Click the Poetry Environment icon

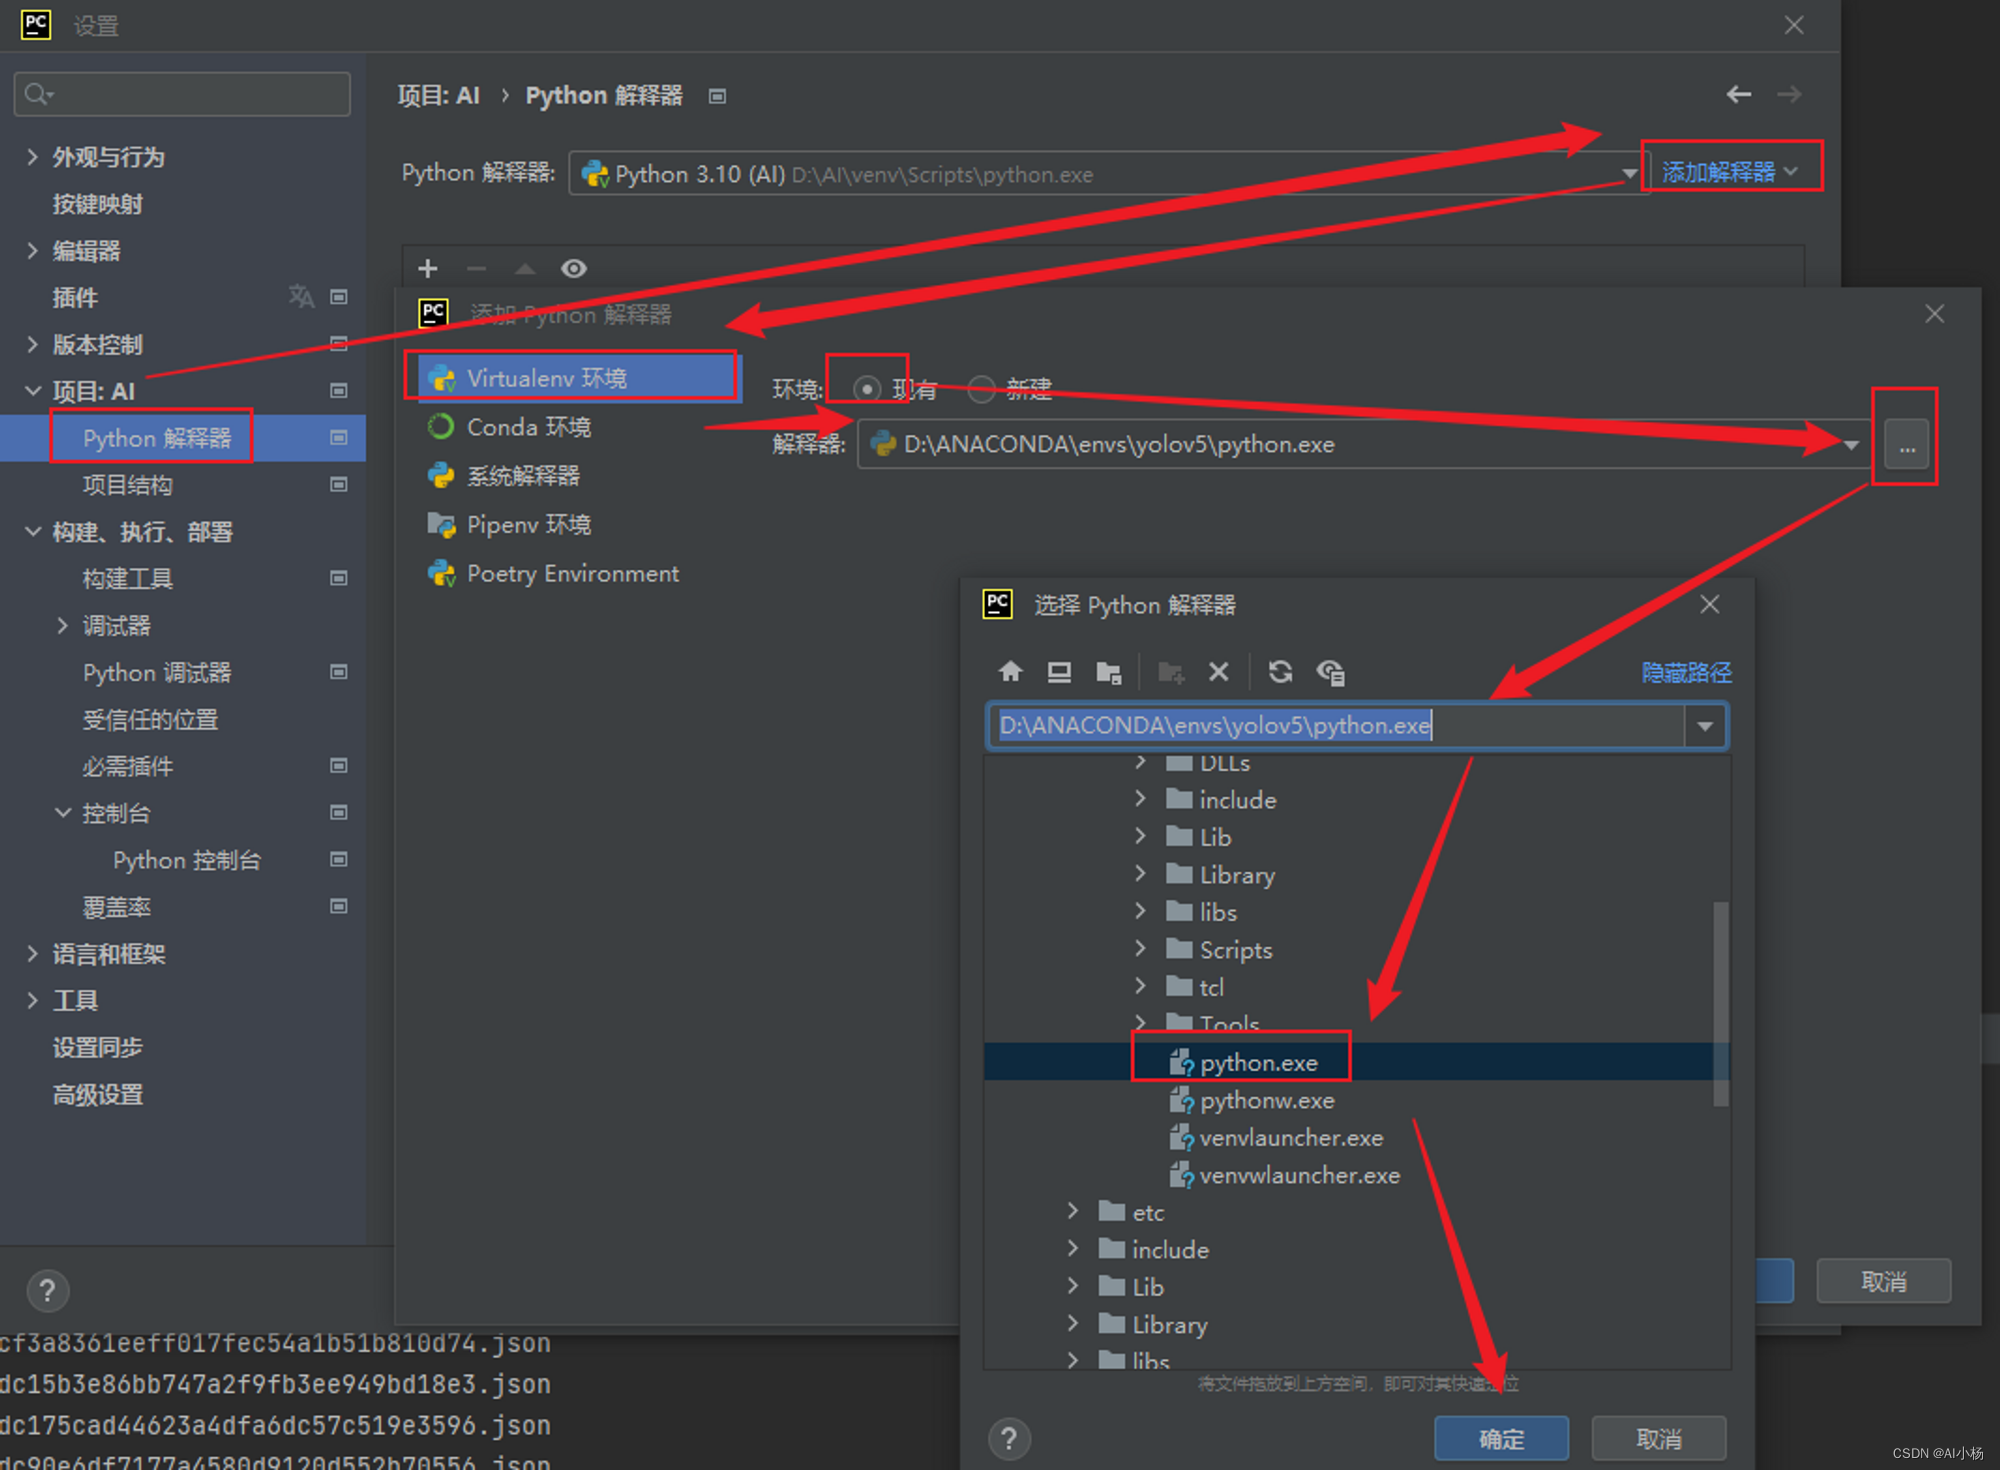[x=441, y=574]
